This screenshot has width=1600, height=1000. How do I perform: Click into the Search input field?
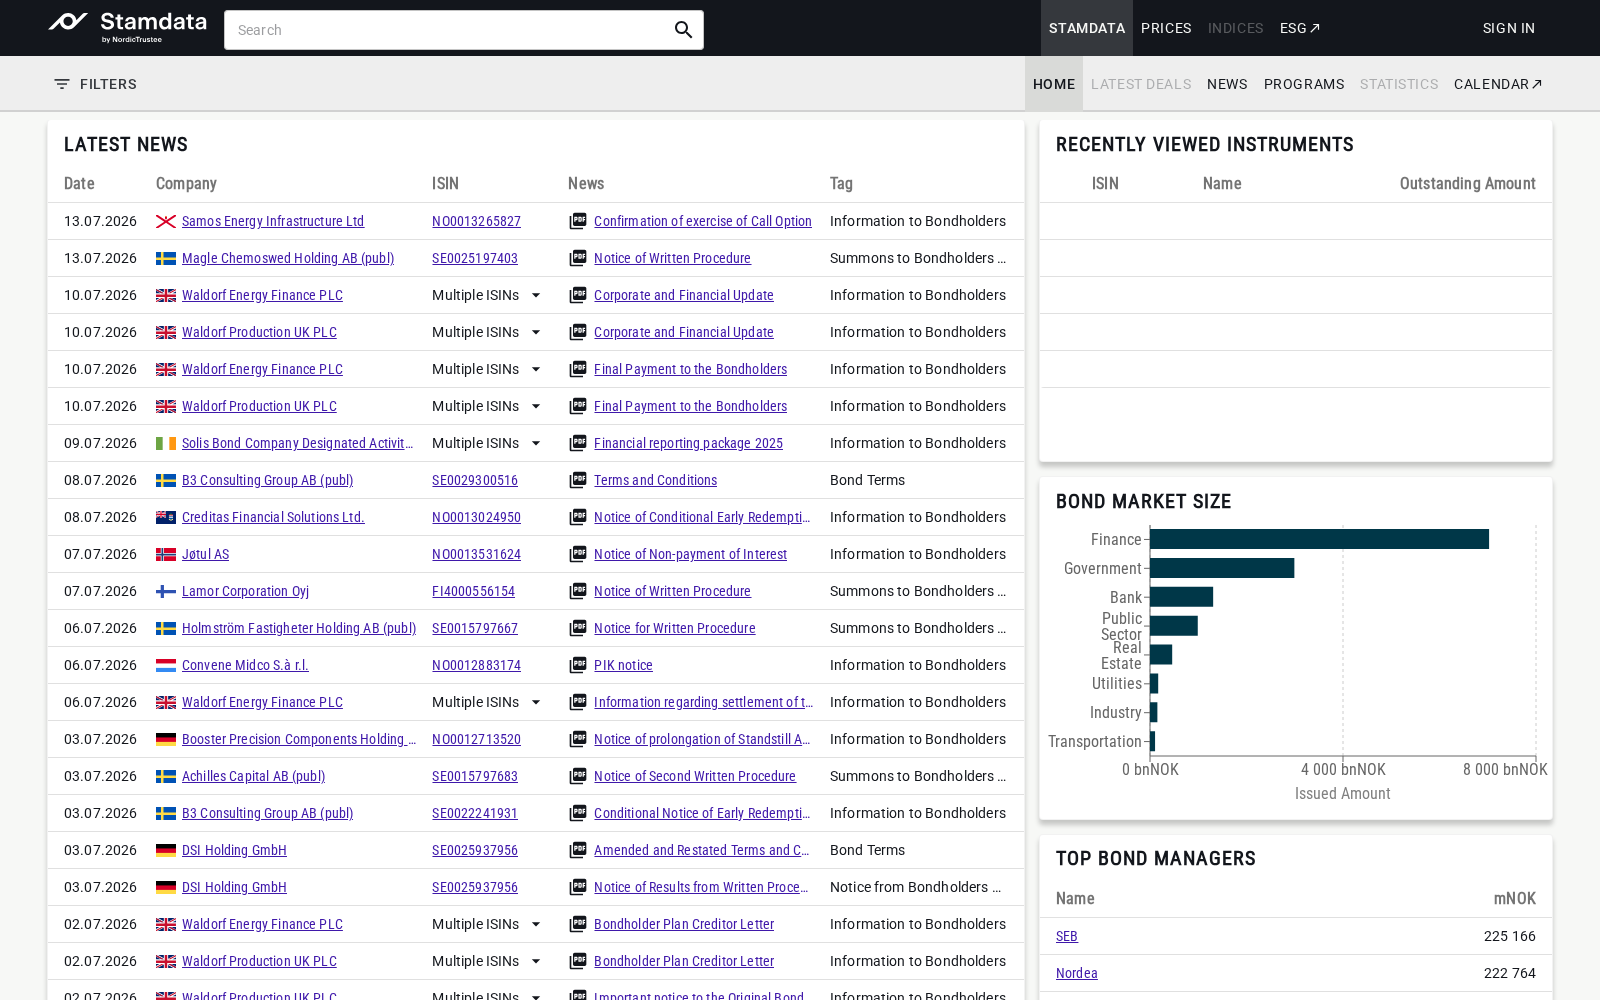pyautogui.click(x=450, y=30)
